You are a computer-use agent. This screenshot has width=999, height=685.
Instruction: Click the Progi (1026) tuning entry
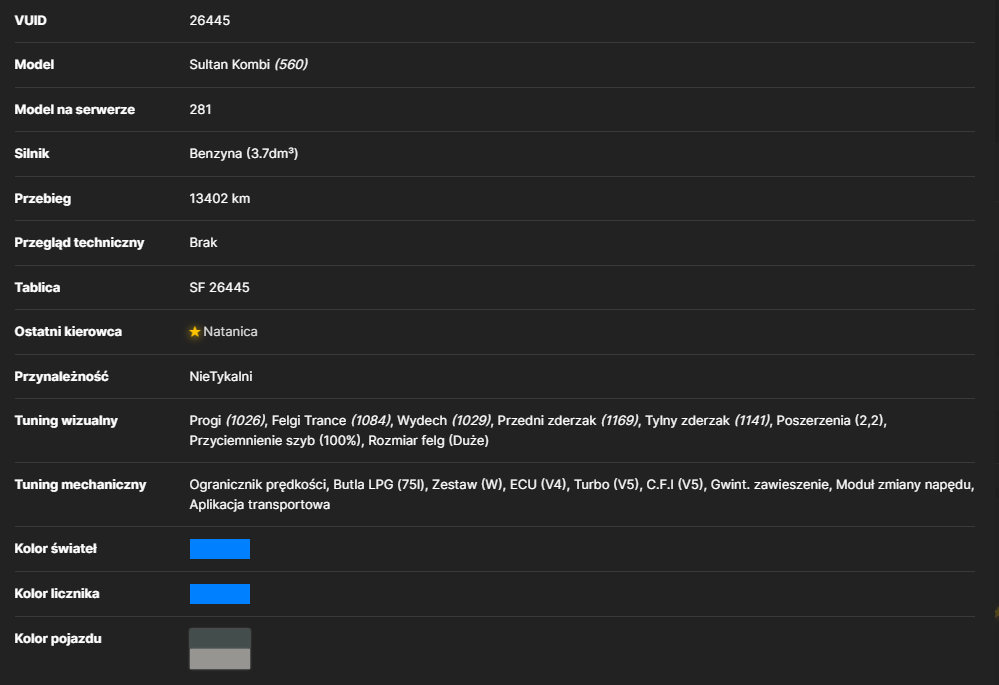pyautogui.click(x=227, y=421)
